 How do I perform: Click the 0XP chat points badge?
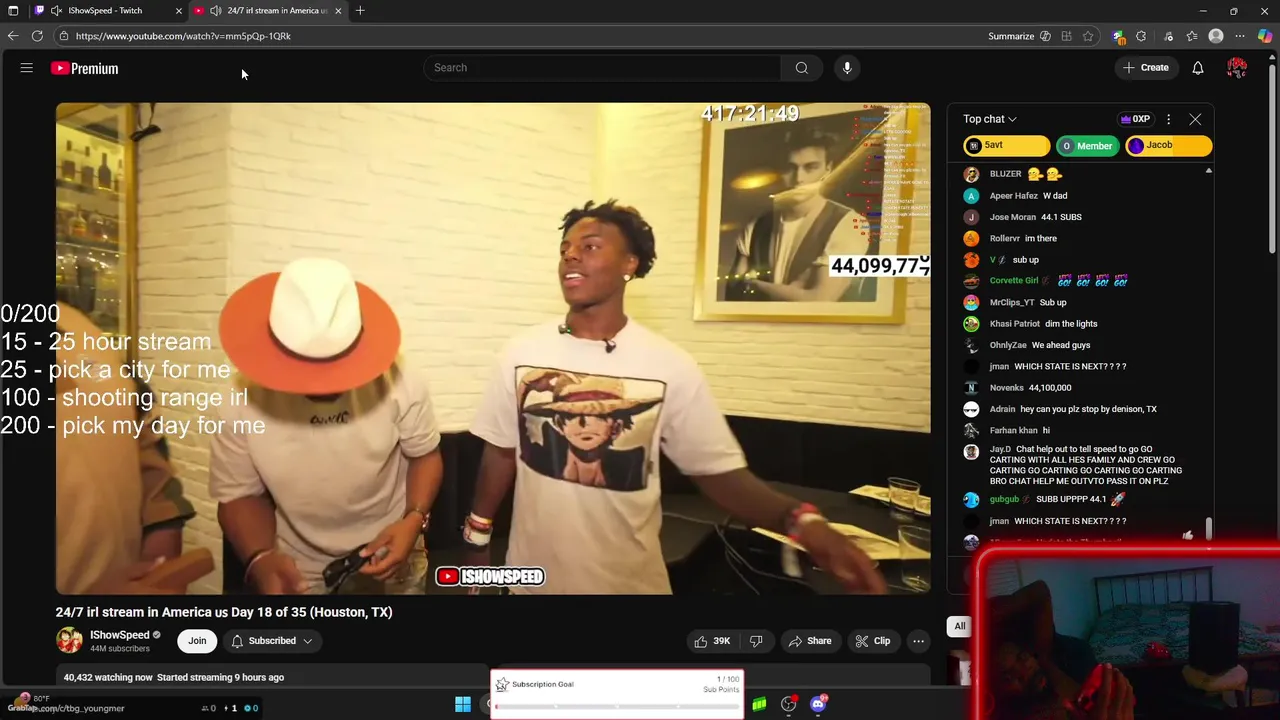click(1135, 119)
